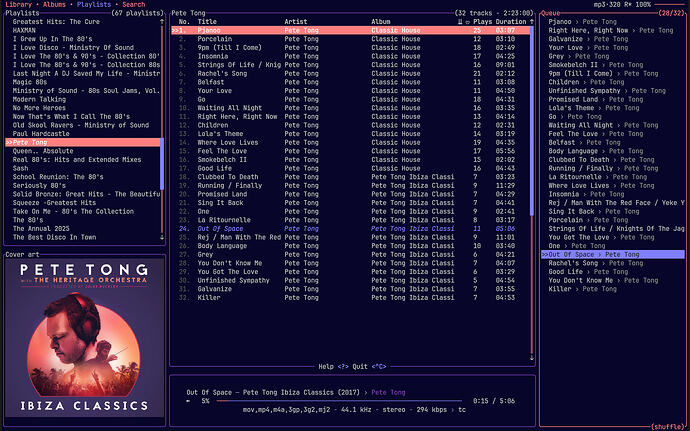
Task: Select the Playlists tab
Action: click(95, 5)
